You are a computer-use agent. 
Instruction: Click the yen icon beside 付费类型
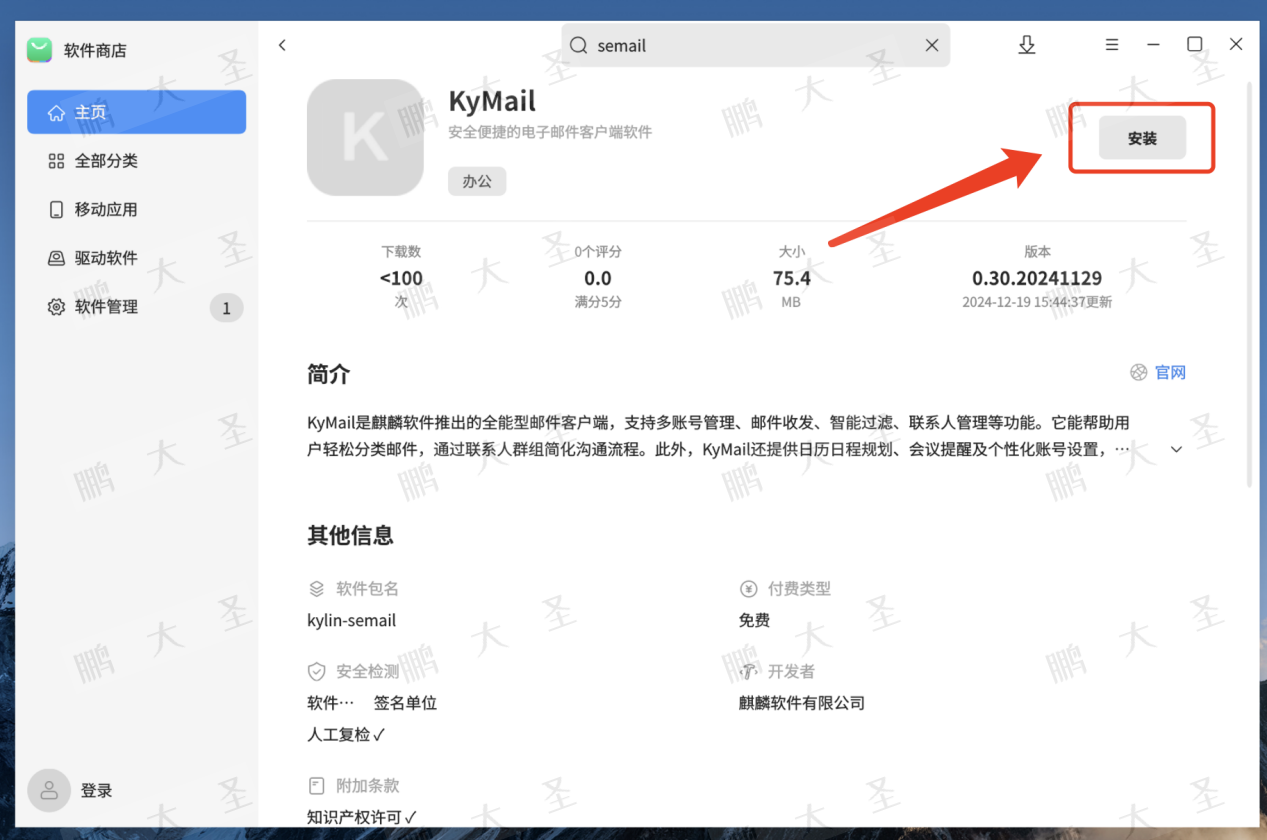click(x=748, y=589)
